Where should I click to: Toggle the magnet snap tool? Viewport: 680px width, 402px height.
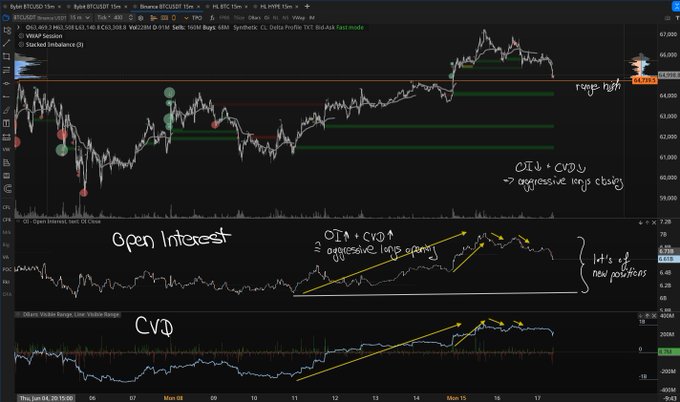pos(7,189)
